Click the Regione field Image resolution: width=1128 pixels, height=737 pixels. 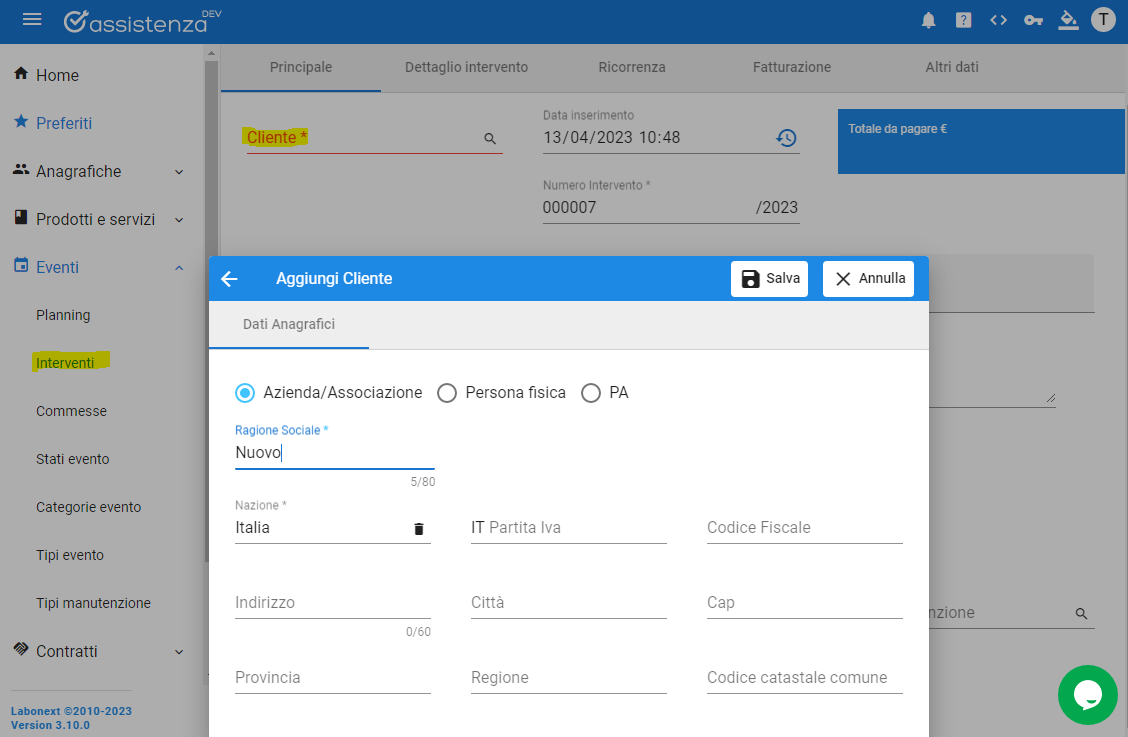[568, 677]
